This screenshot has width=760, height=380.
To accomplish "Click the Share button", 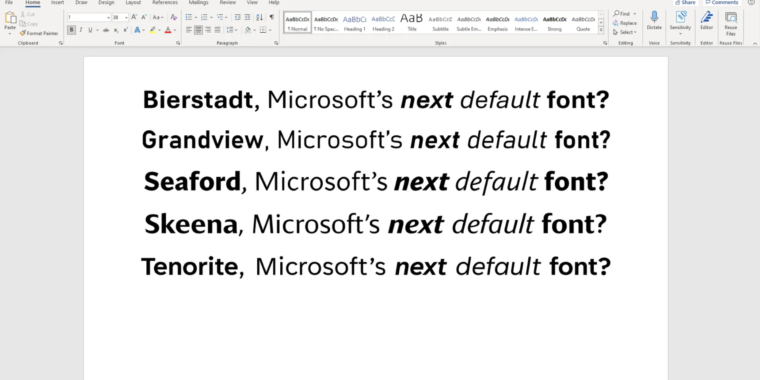I will click(x=685, y=2).
